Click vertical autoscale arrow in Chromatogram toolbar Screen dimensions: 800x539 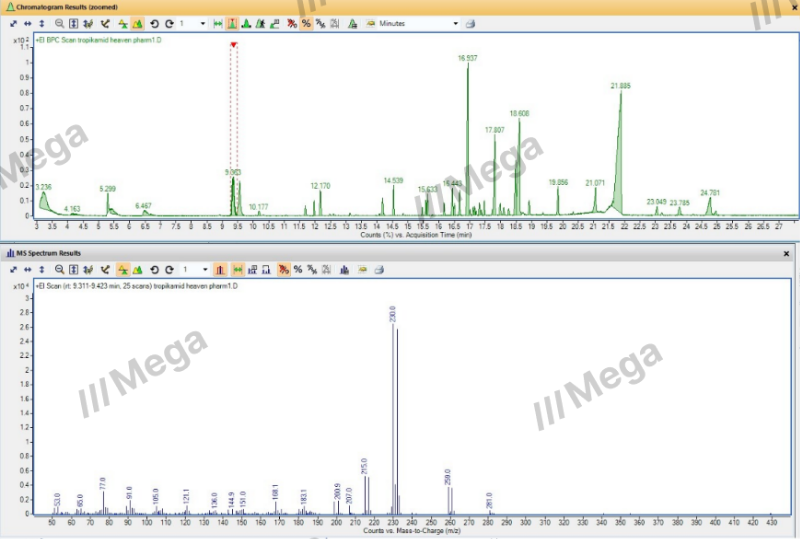[x=42, y=22]
